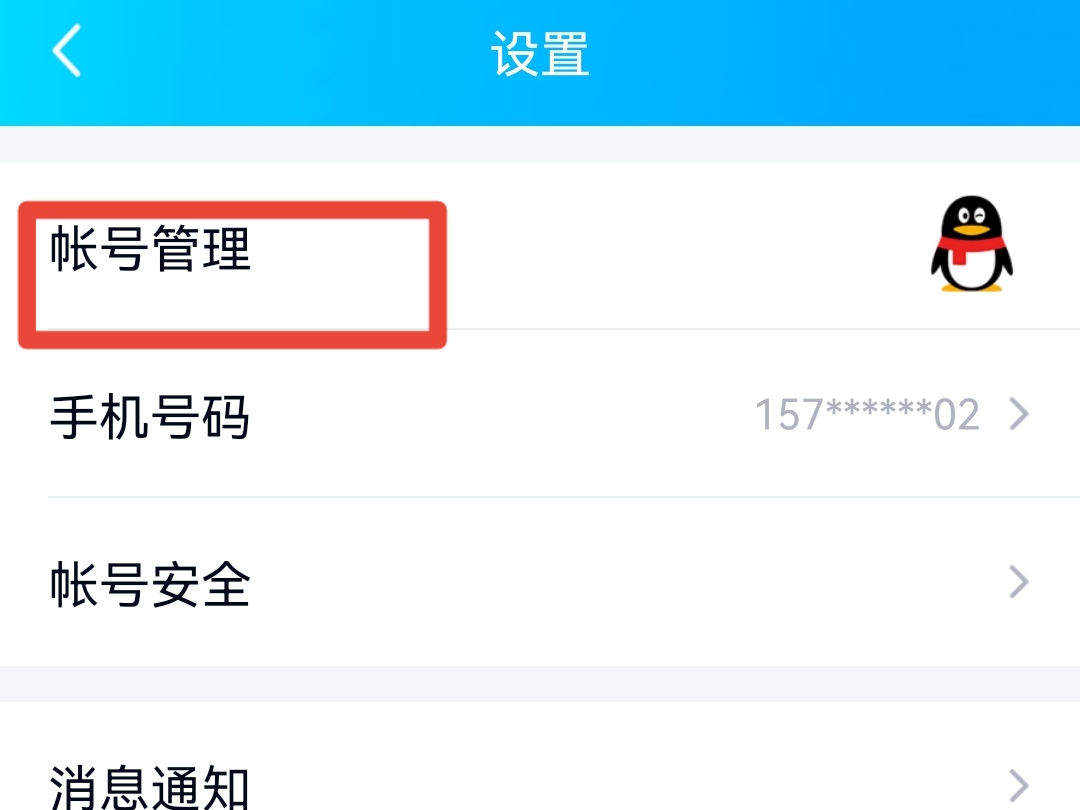Expand the 帐号安全 row chevron
This screenshot has height=810, width=1080.
click(x=1019, y=582)
